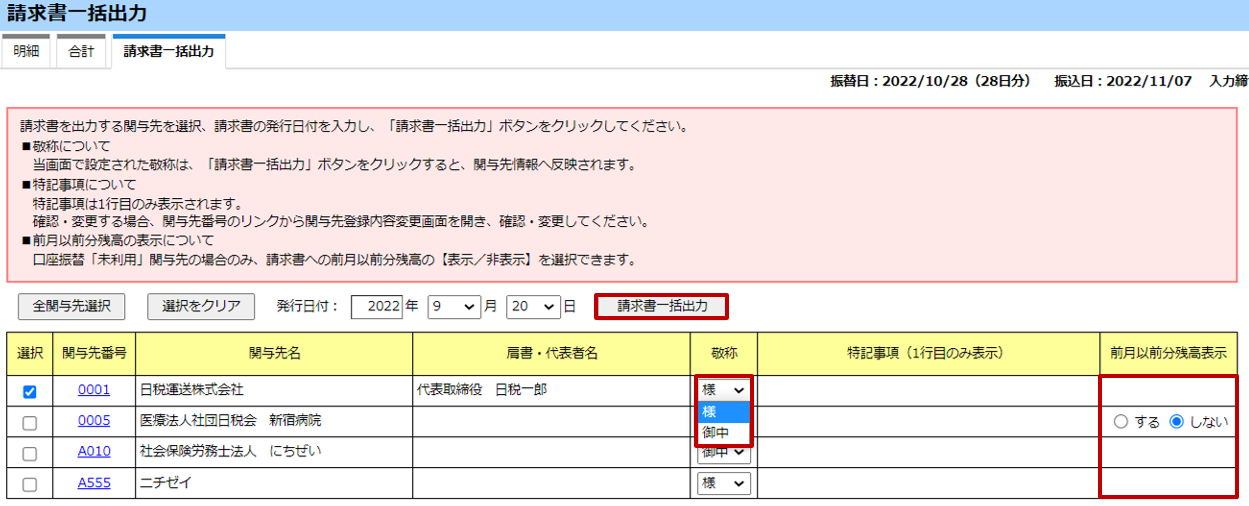This screenshot has width=1249, height=506.
Task: Select the 請求書一括出力 tab
Action: (168, 52)
